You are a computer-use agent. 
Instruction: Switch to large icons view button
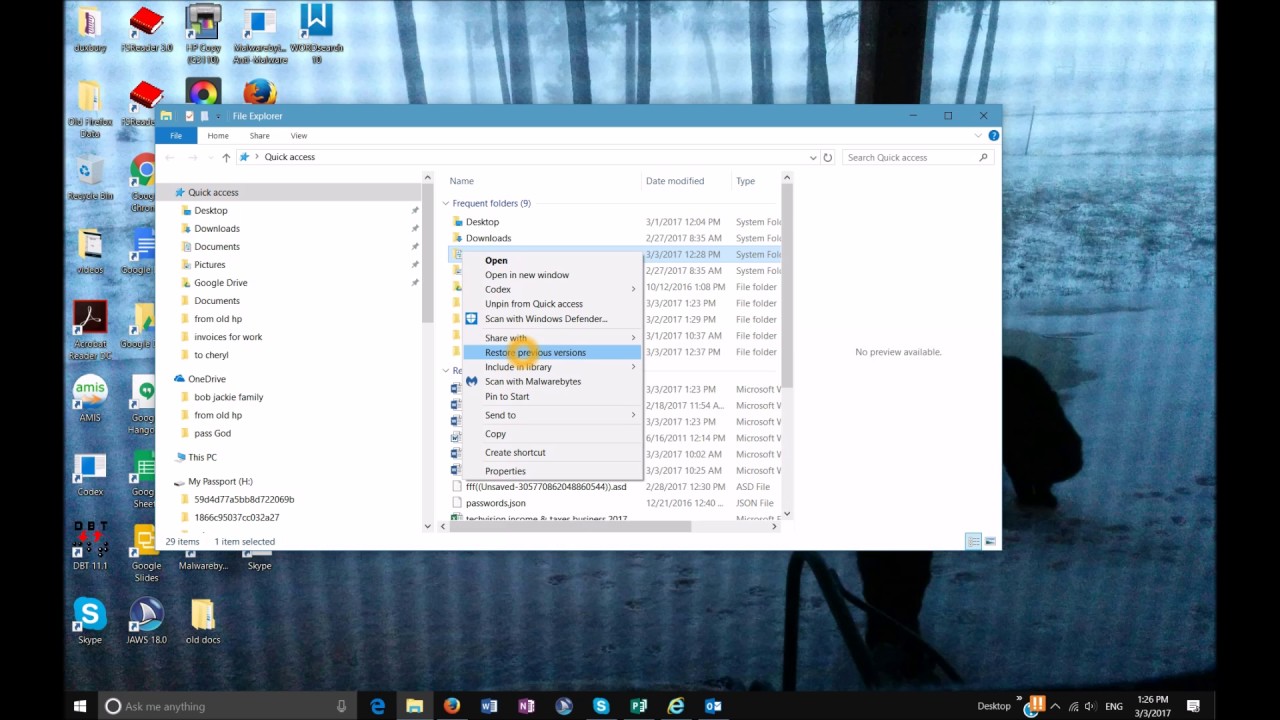pyautogui.click(x=990, y=541)
